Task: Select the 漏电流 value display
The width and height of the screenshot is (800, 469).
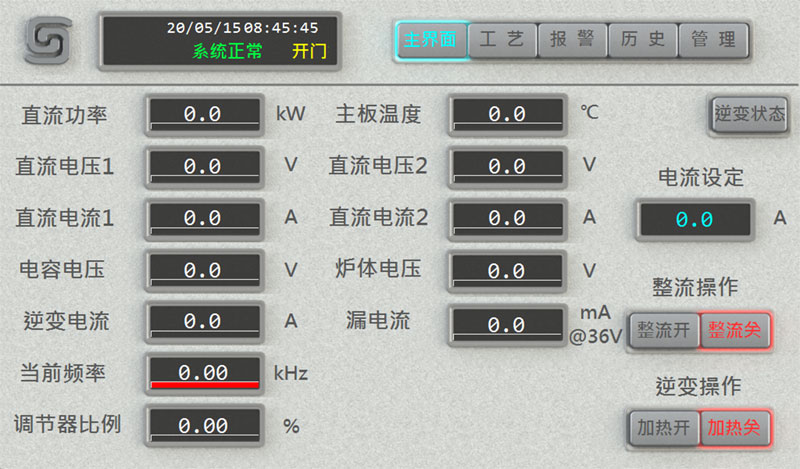Action: point(507,324)
